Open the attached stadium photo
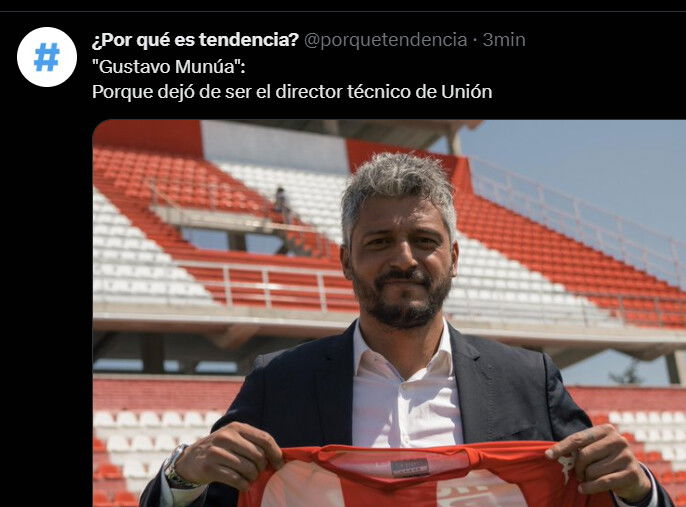The width and height of the screenshot is (686, 507). [389, 313]
